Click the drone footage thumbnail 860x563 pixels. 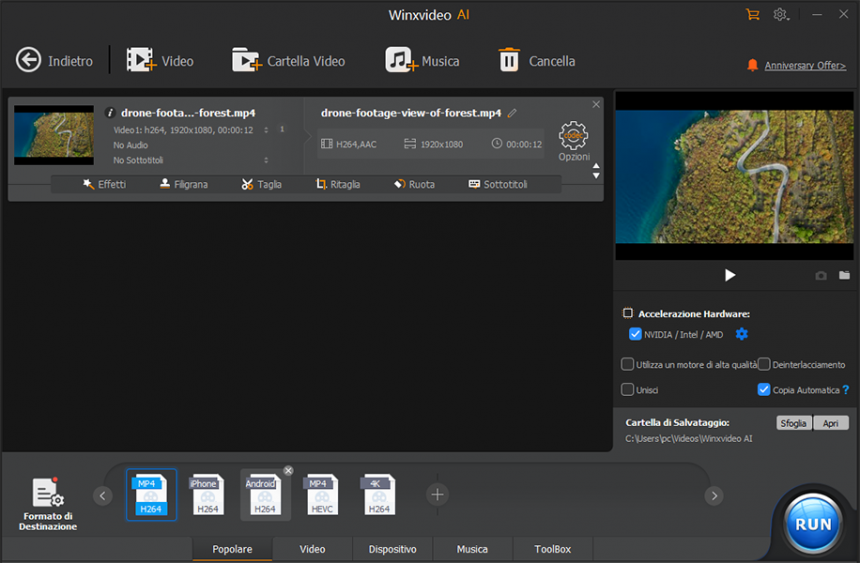(54, 135)
